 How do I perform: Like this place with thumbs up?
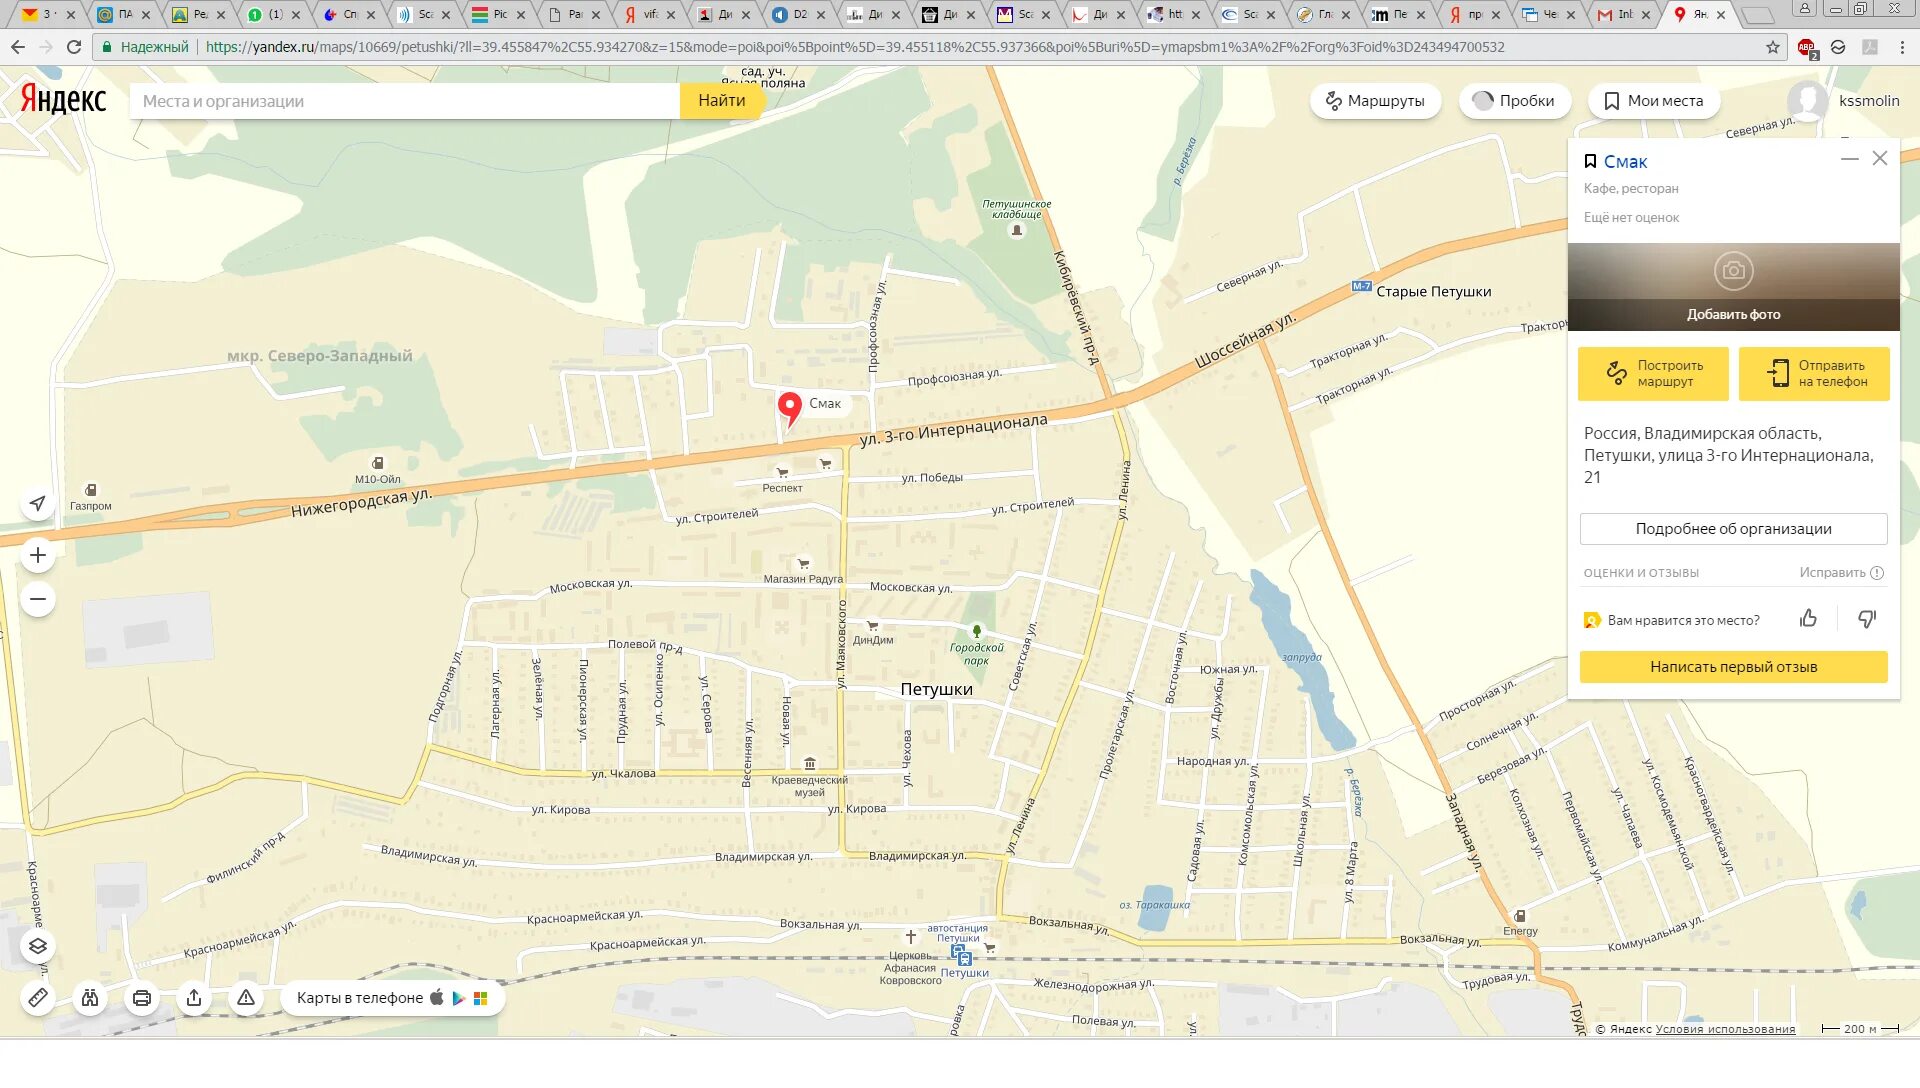pos(1808,619)
